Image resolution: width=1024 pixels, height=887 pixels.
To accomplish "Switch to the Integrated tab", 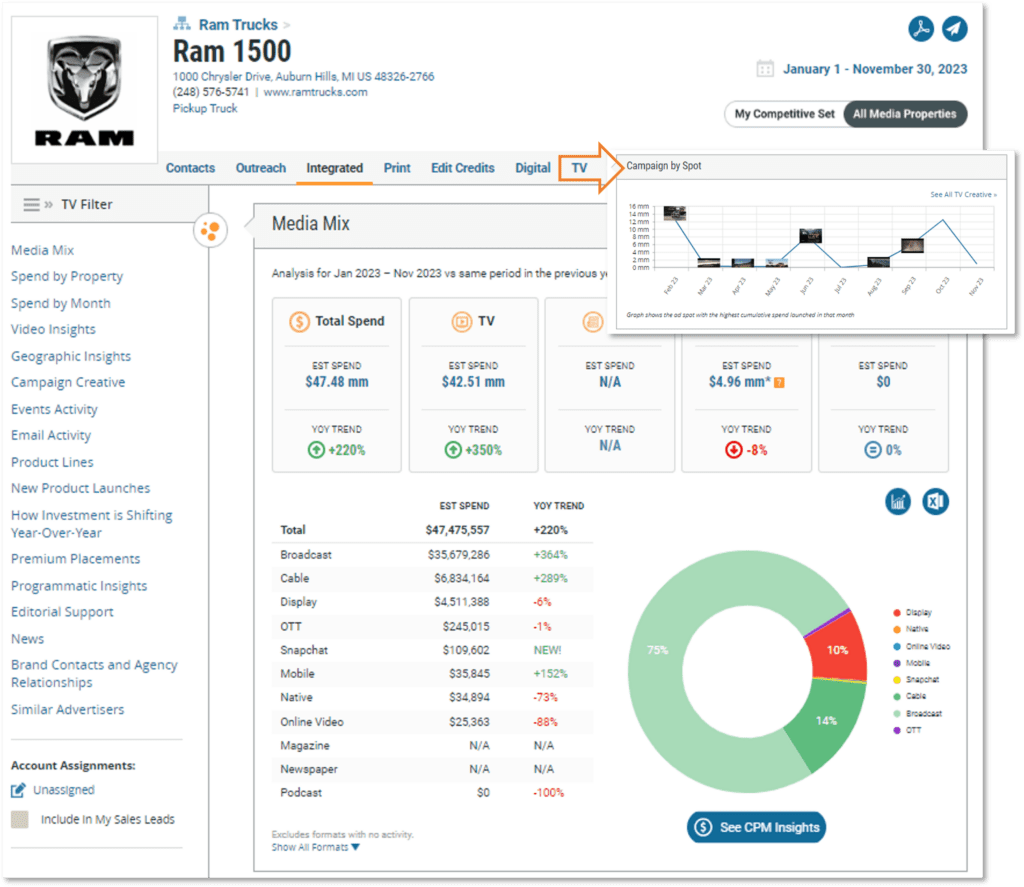I will click(x=334, y=168).
